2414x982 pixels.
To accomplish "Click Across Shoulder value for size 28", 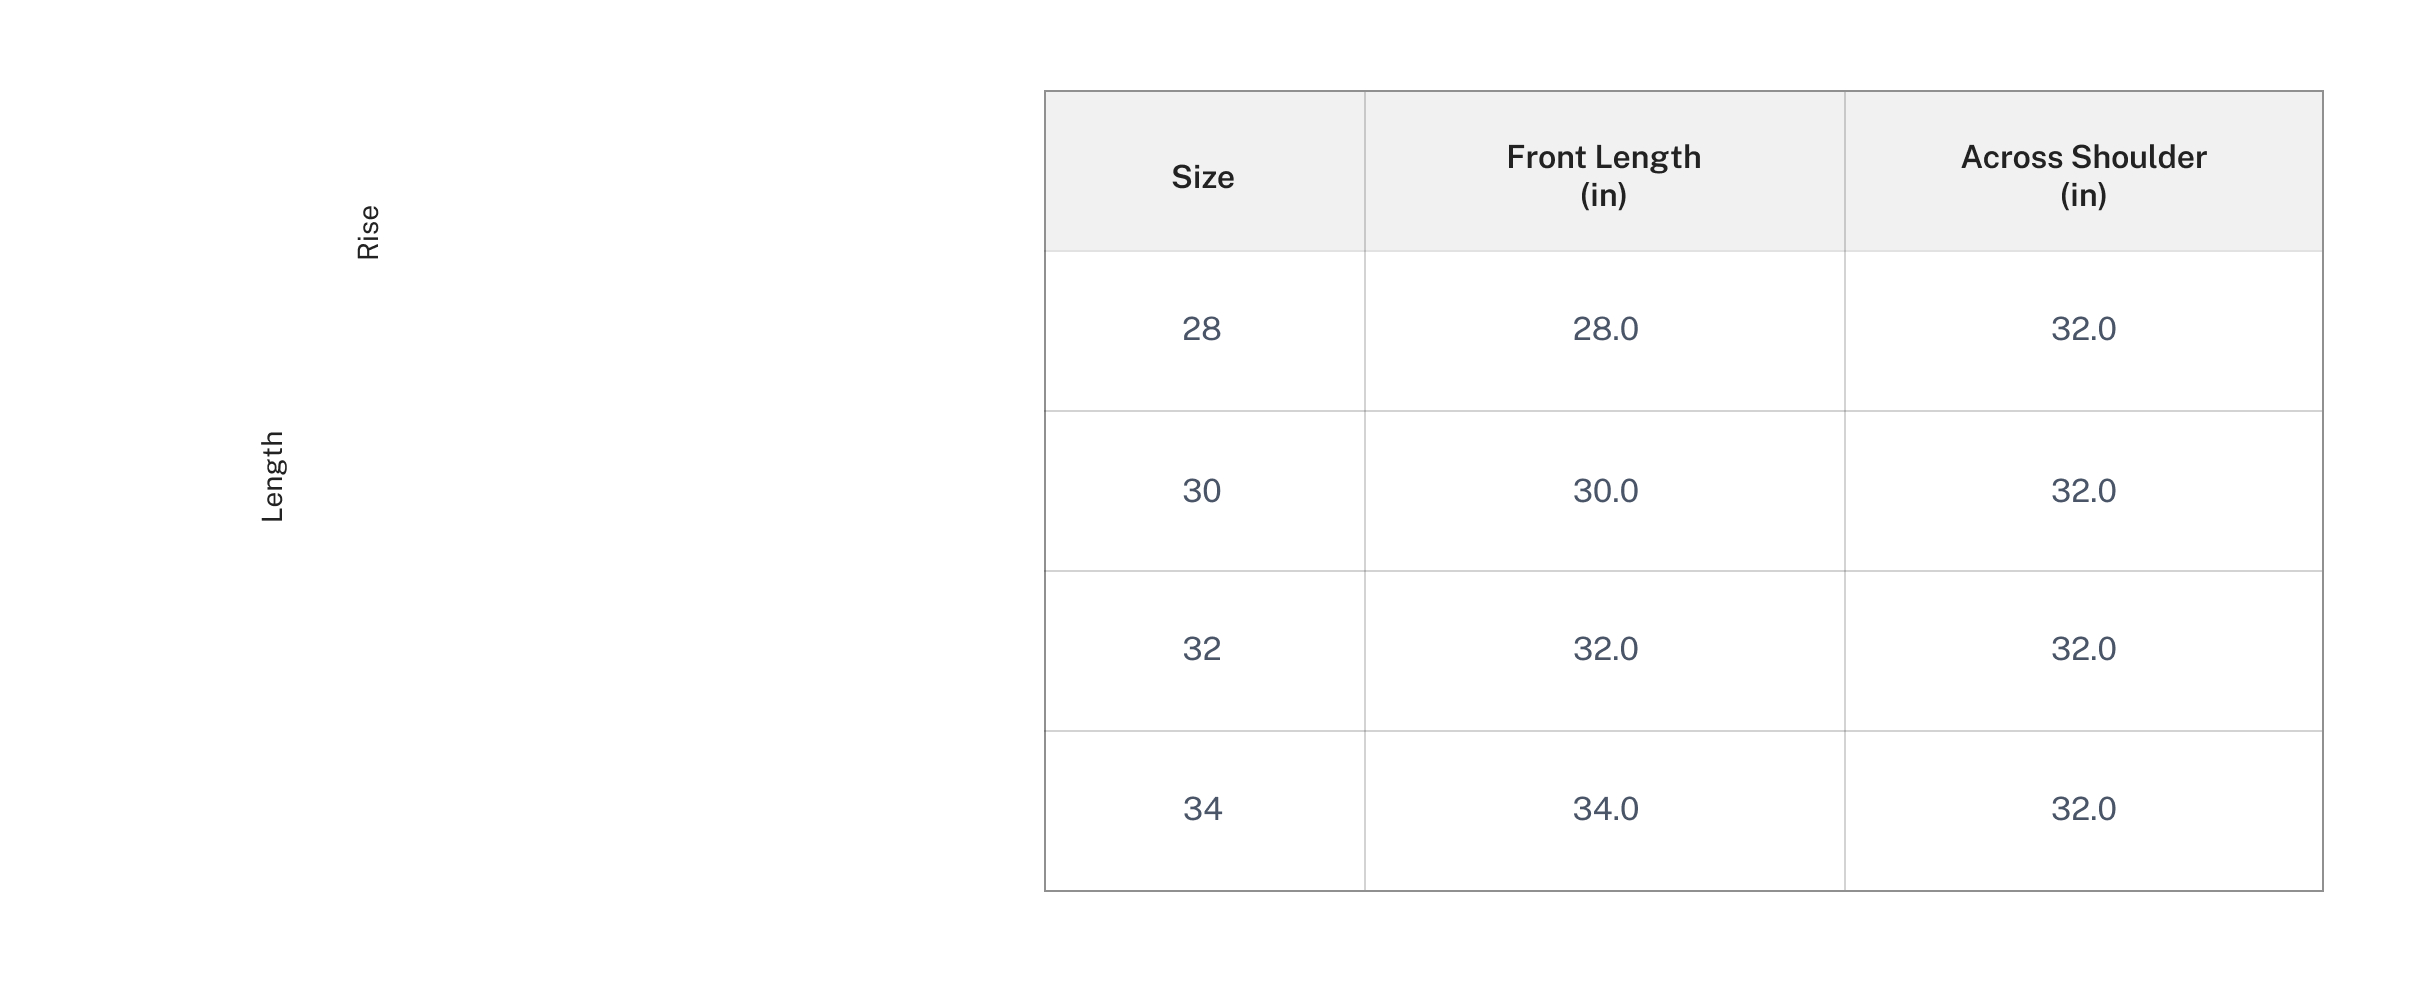I will pos(2083,329).
